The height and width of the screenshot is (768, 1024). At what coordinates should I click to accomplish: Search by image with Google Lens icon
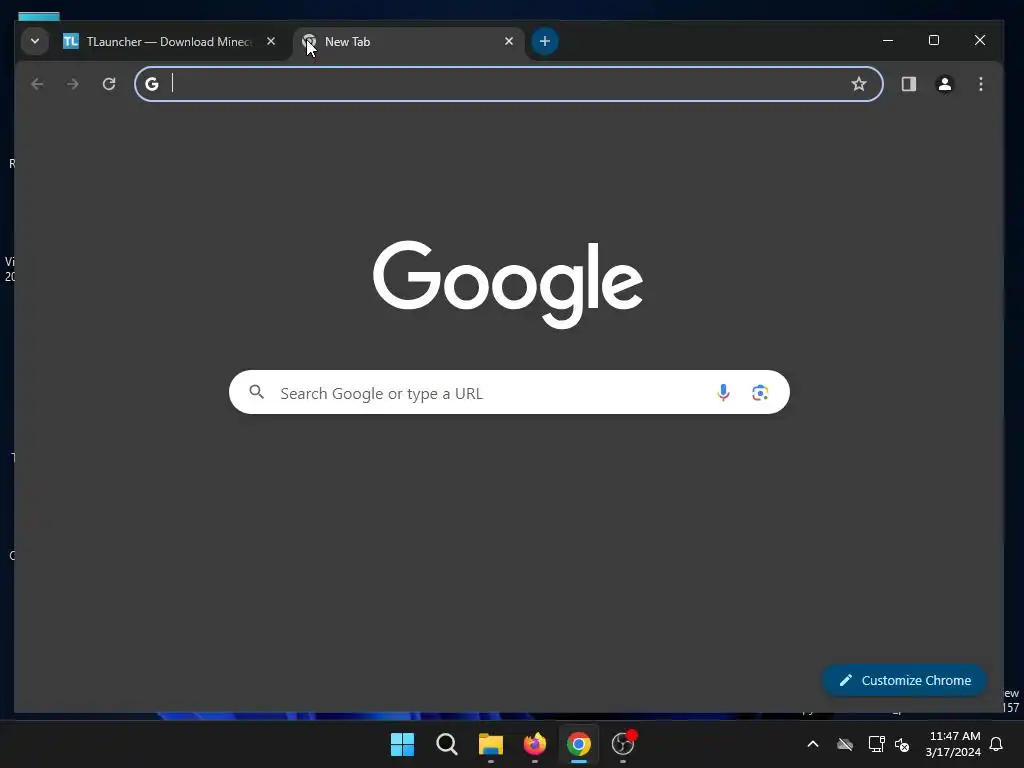(760, 392)
